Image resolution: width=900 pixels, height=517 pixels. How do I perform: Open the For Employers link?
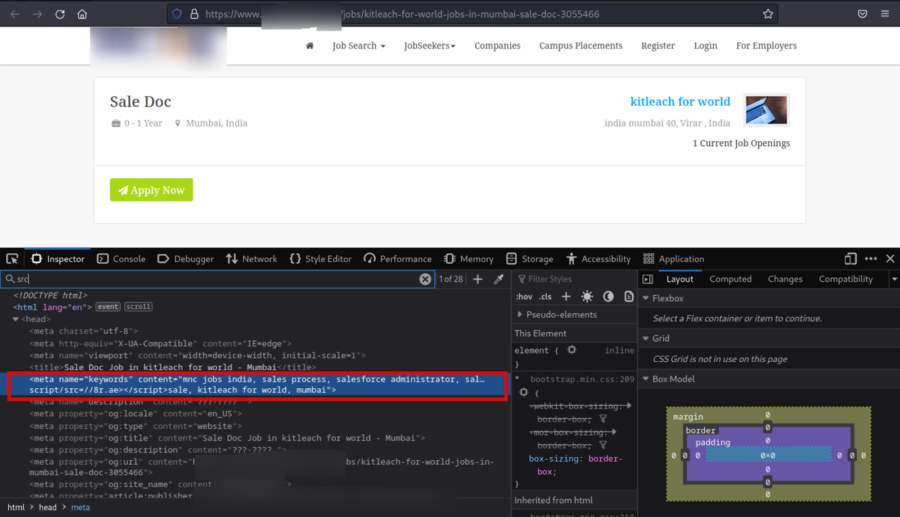coord(766,46)
